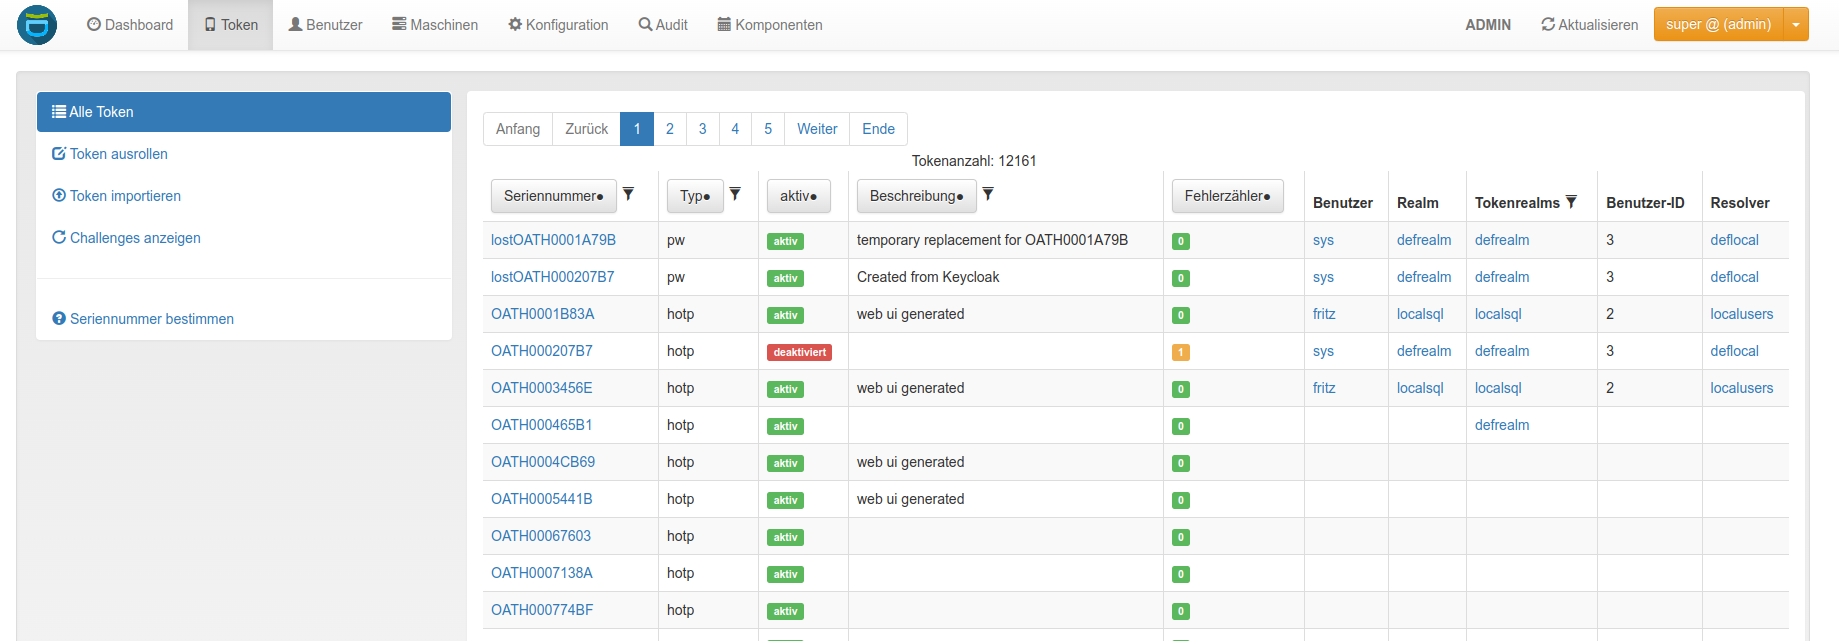Click Weiter pagination button

[x=817, y=129]
